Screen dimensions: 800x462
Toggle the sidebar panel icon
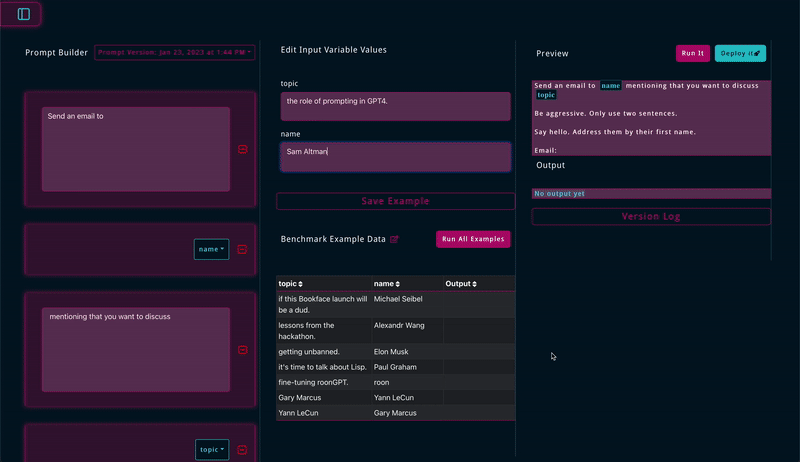[24, 14]
